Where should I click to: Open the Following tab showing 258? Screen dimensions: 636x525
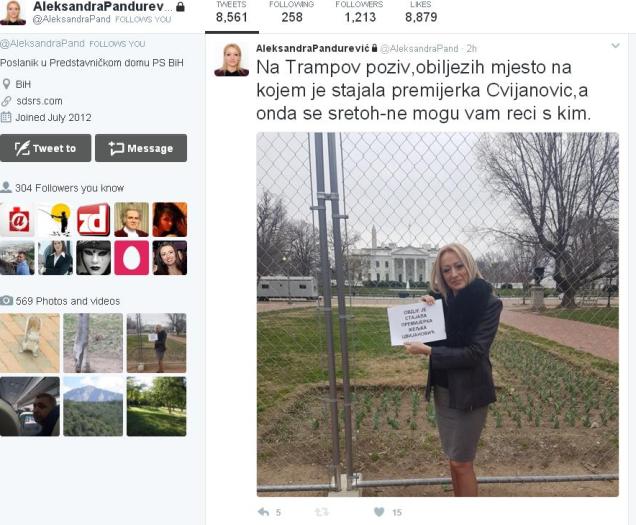coord(292,13)
